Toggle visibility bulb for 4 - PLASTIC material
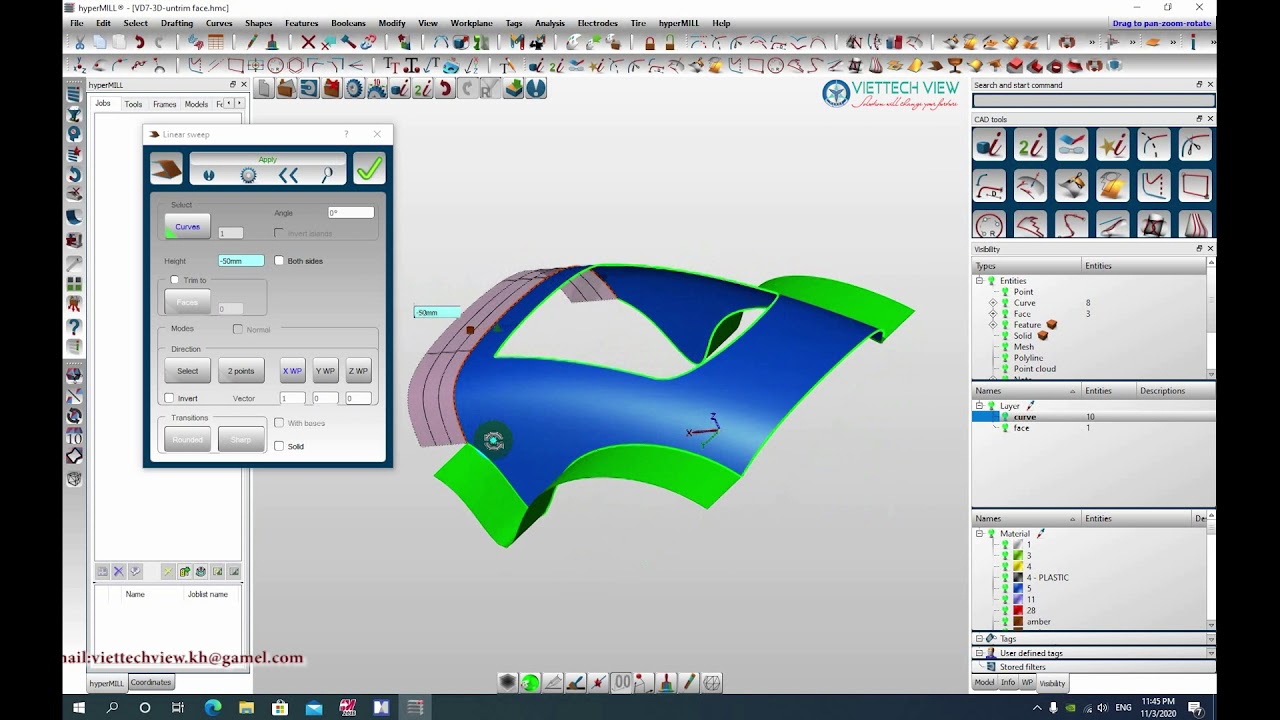Viewport: 1280px width, 720px height. click(1005, 578)
